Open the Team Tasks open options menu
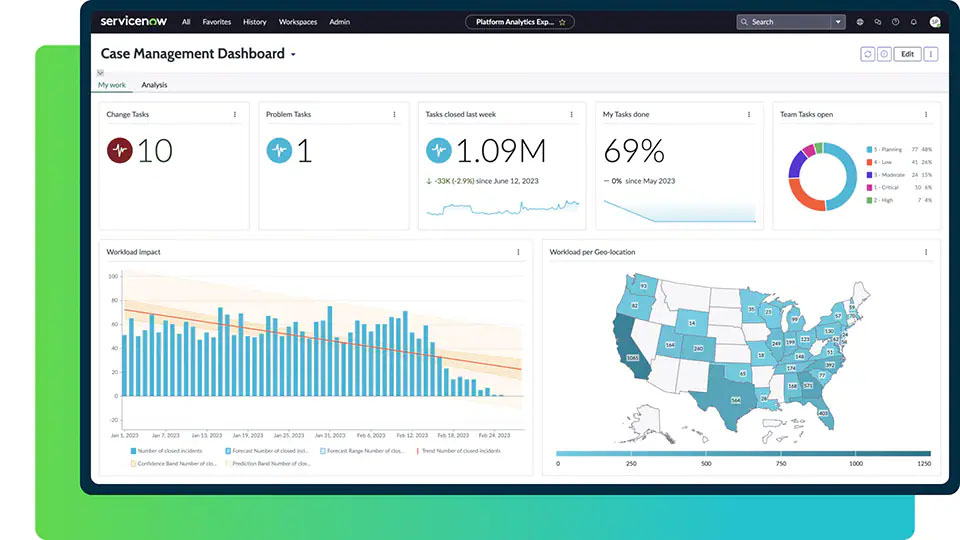 click(926, 114)
